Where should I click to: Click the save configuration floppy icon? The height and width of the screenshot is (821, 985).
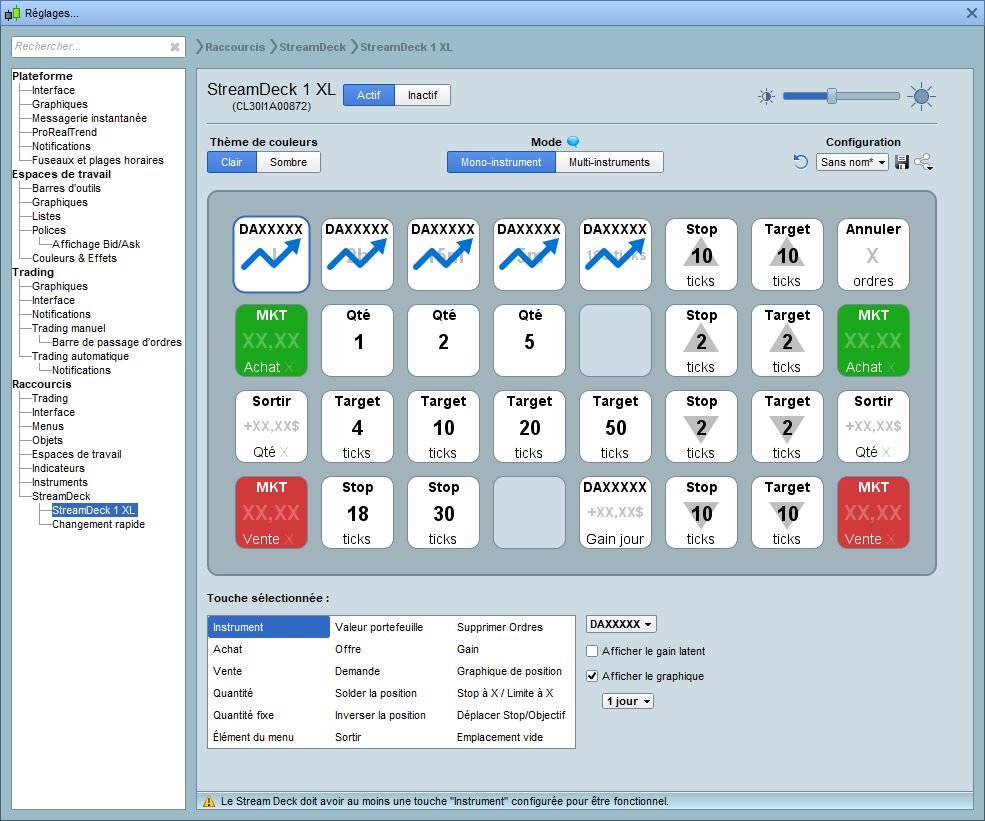(x=901, y=162)
